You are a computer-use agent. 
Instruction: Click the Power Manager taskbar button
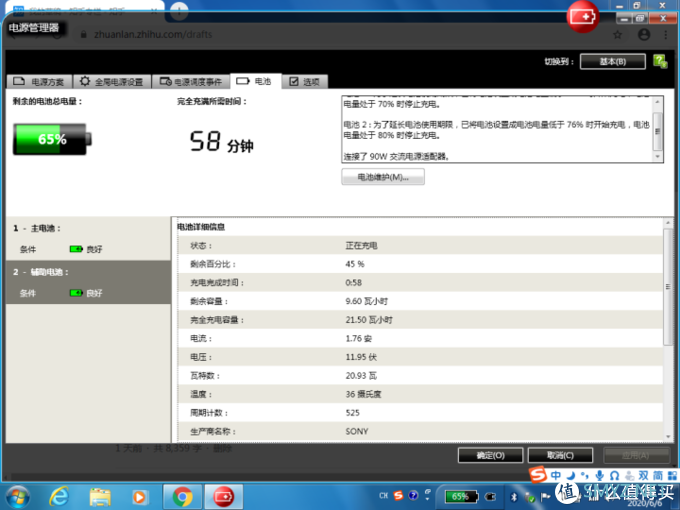click(x=224, y=497)
